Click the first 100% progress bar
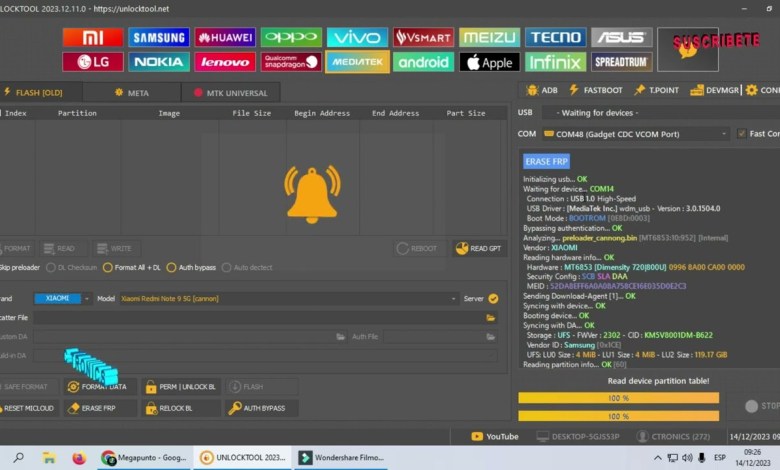 [618, 398]
